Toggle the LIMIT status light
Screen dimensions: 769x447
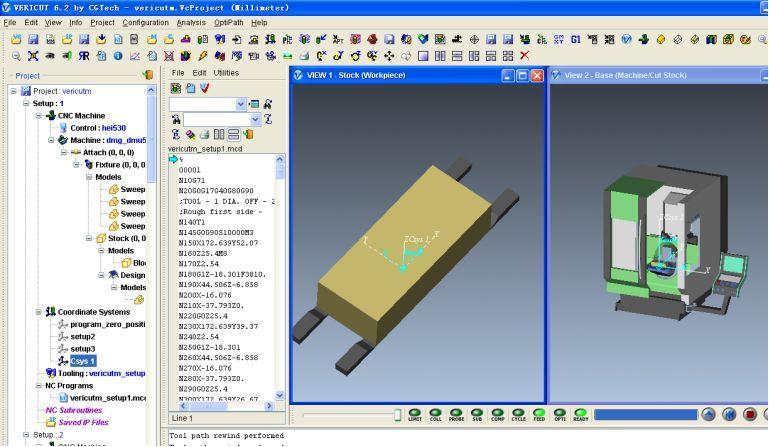[415, 415]
